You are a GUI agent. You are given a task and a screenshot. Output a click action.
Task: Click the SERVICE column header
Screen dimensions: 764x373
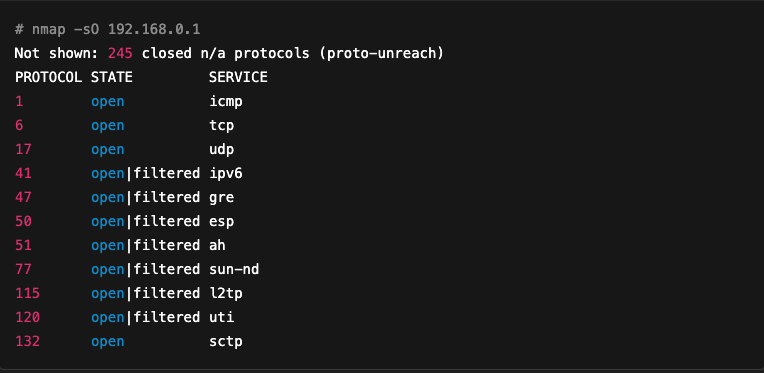click(238, 77)
